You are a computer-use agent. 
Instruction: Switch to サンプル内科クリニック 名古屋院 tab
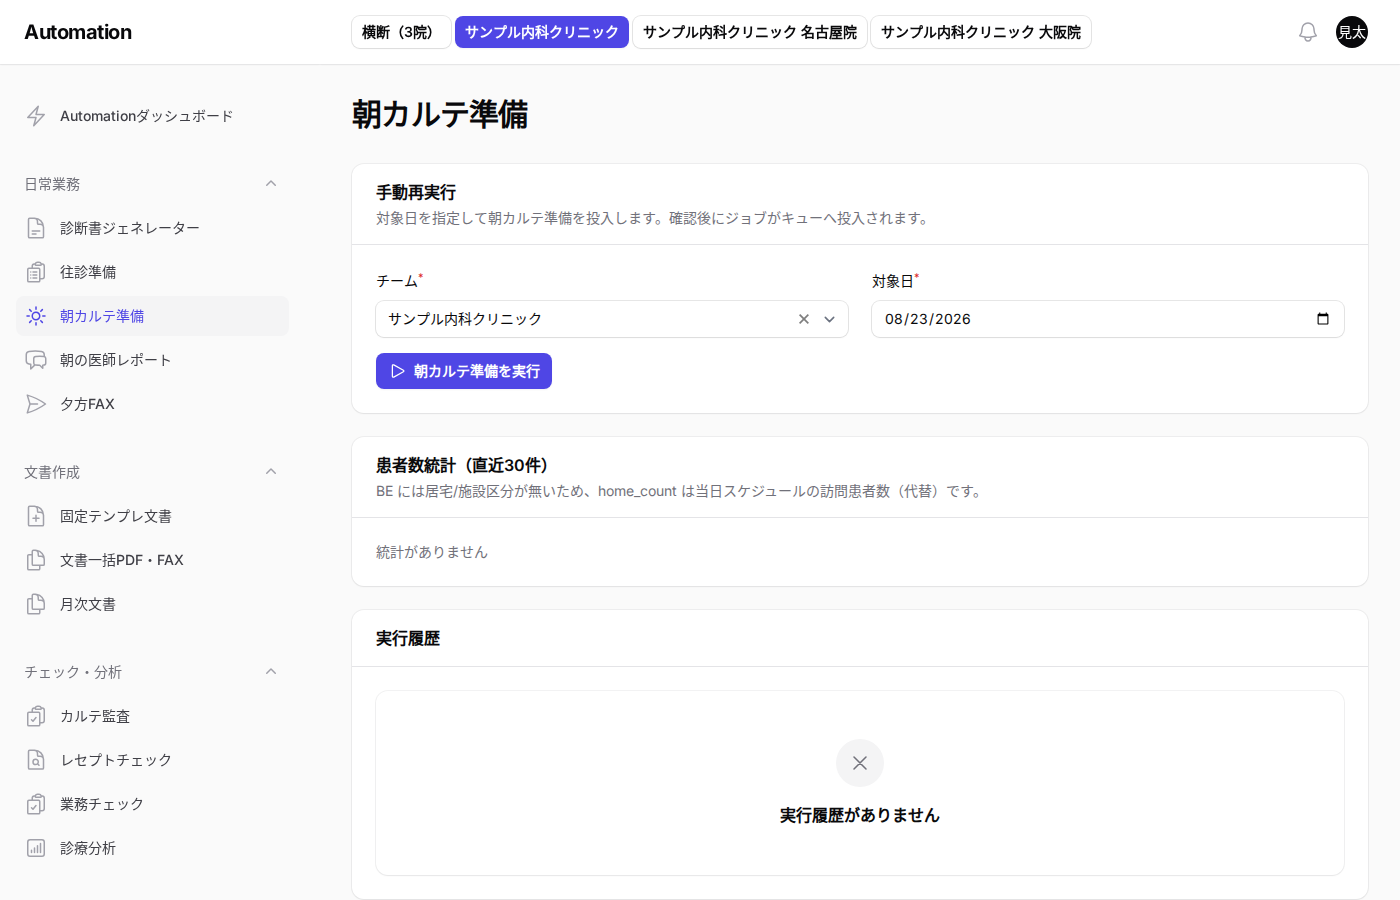point(750,32)
